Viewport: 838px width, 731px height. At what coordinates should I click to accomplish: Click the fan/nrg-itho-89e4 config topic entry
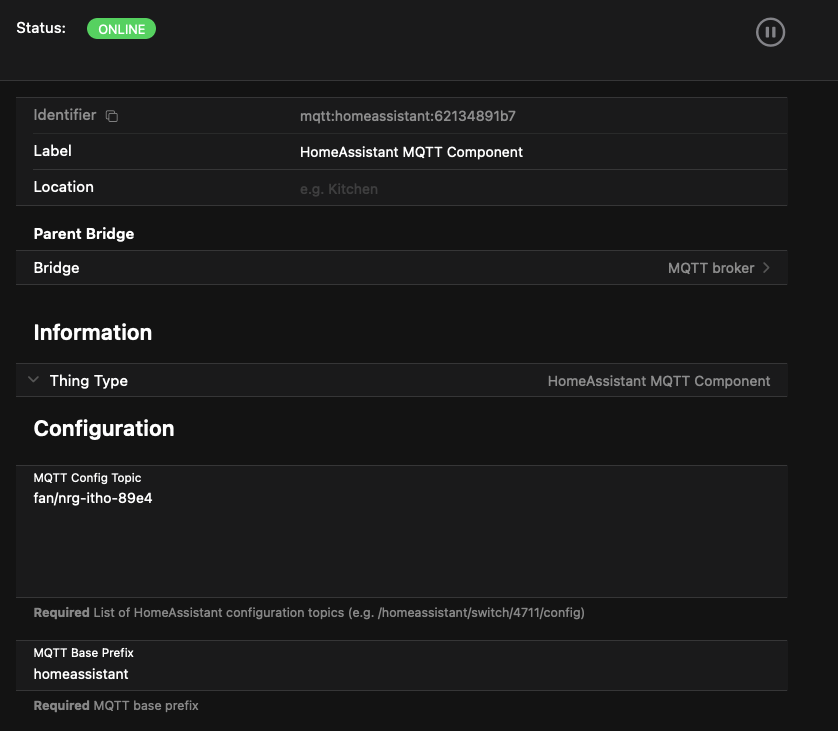[93, 497]
